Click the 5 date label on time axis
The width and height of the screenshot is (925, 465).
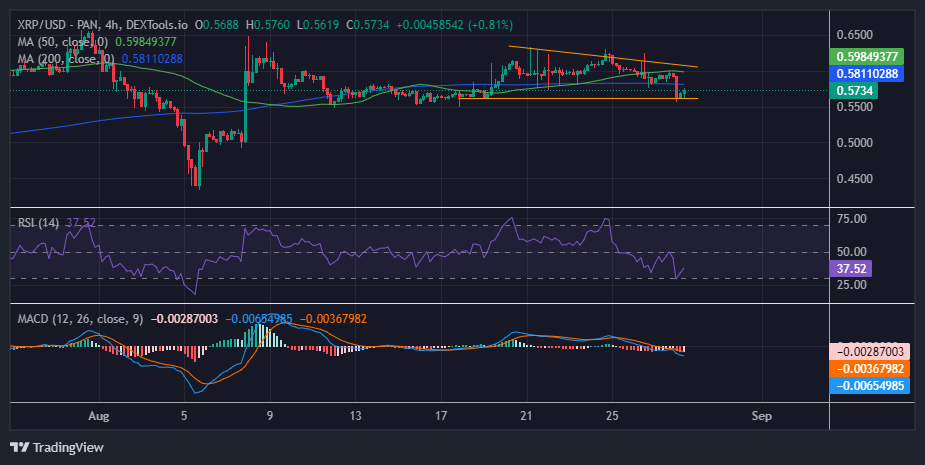point(184,416)
